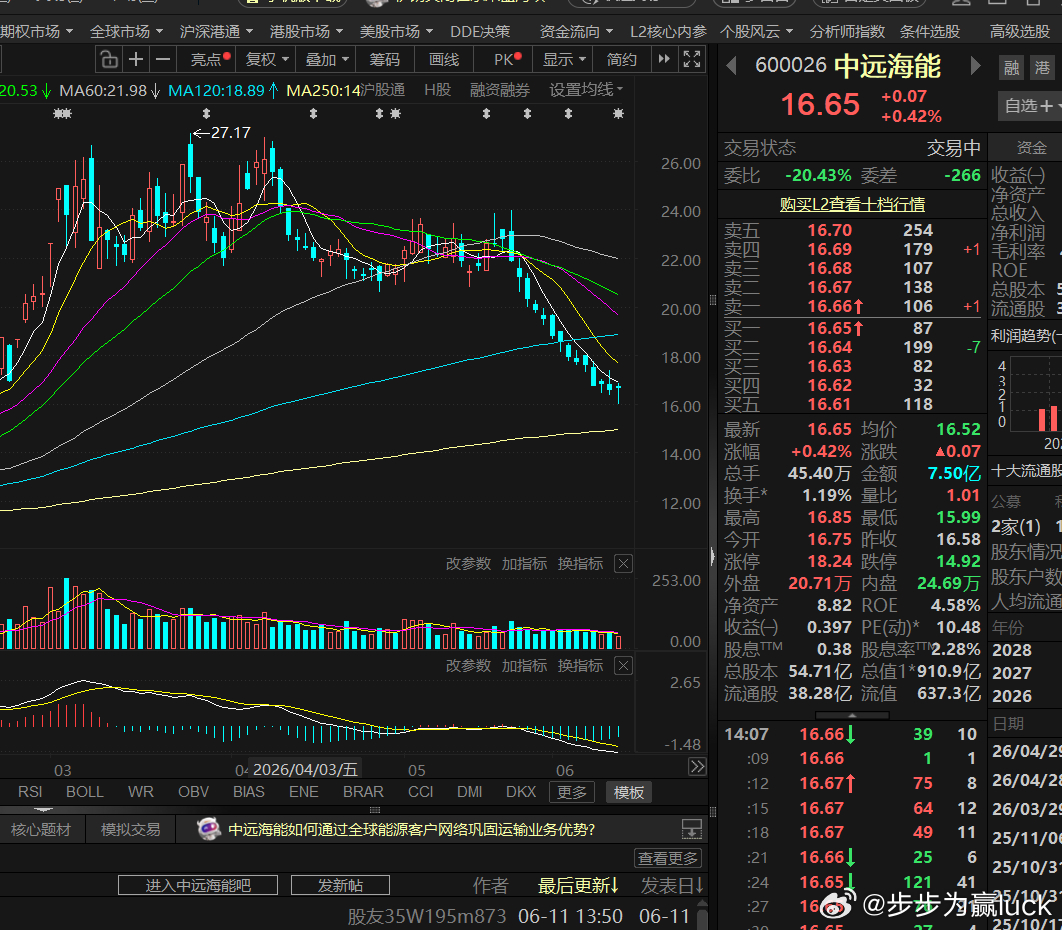1062x930 pixels.
Task: Select the BOLL indicator tab
Action: pos(85,792)
